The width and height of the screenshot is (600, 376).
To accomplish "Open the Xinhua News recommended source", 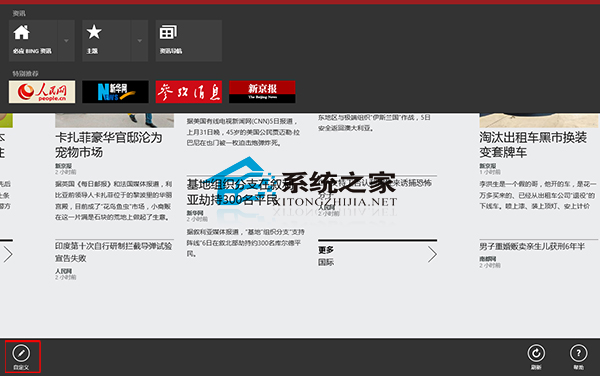I will click(115, 92).
